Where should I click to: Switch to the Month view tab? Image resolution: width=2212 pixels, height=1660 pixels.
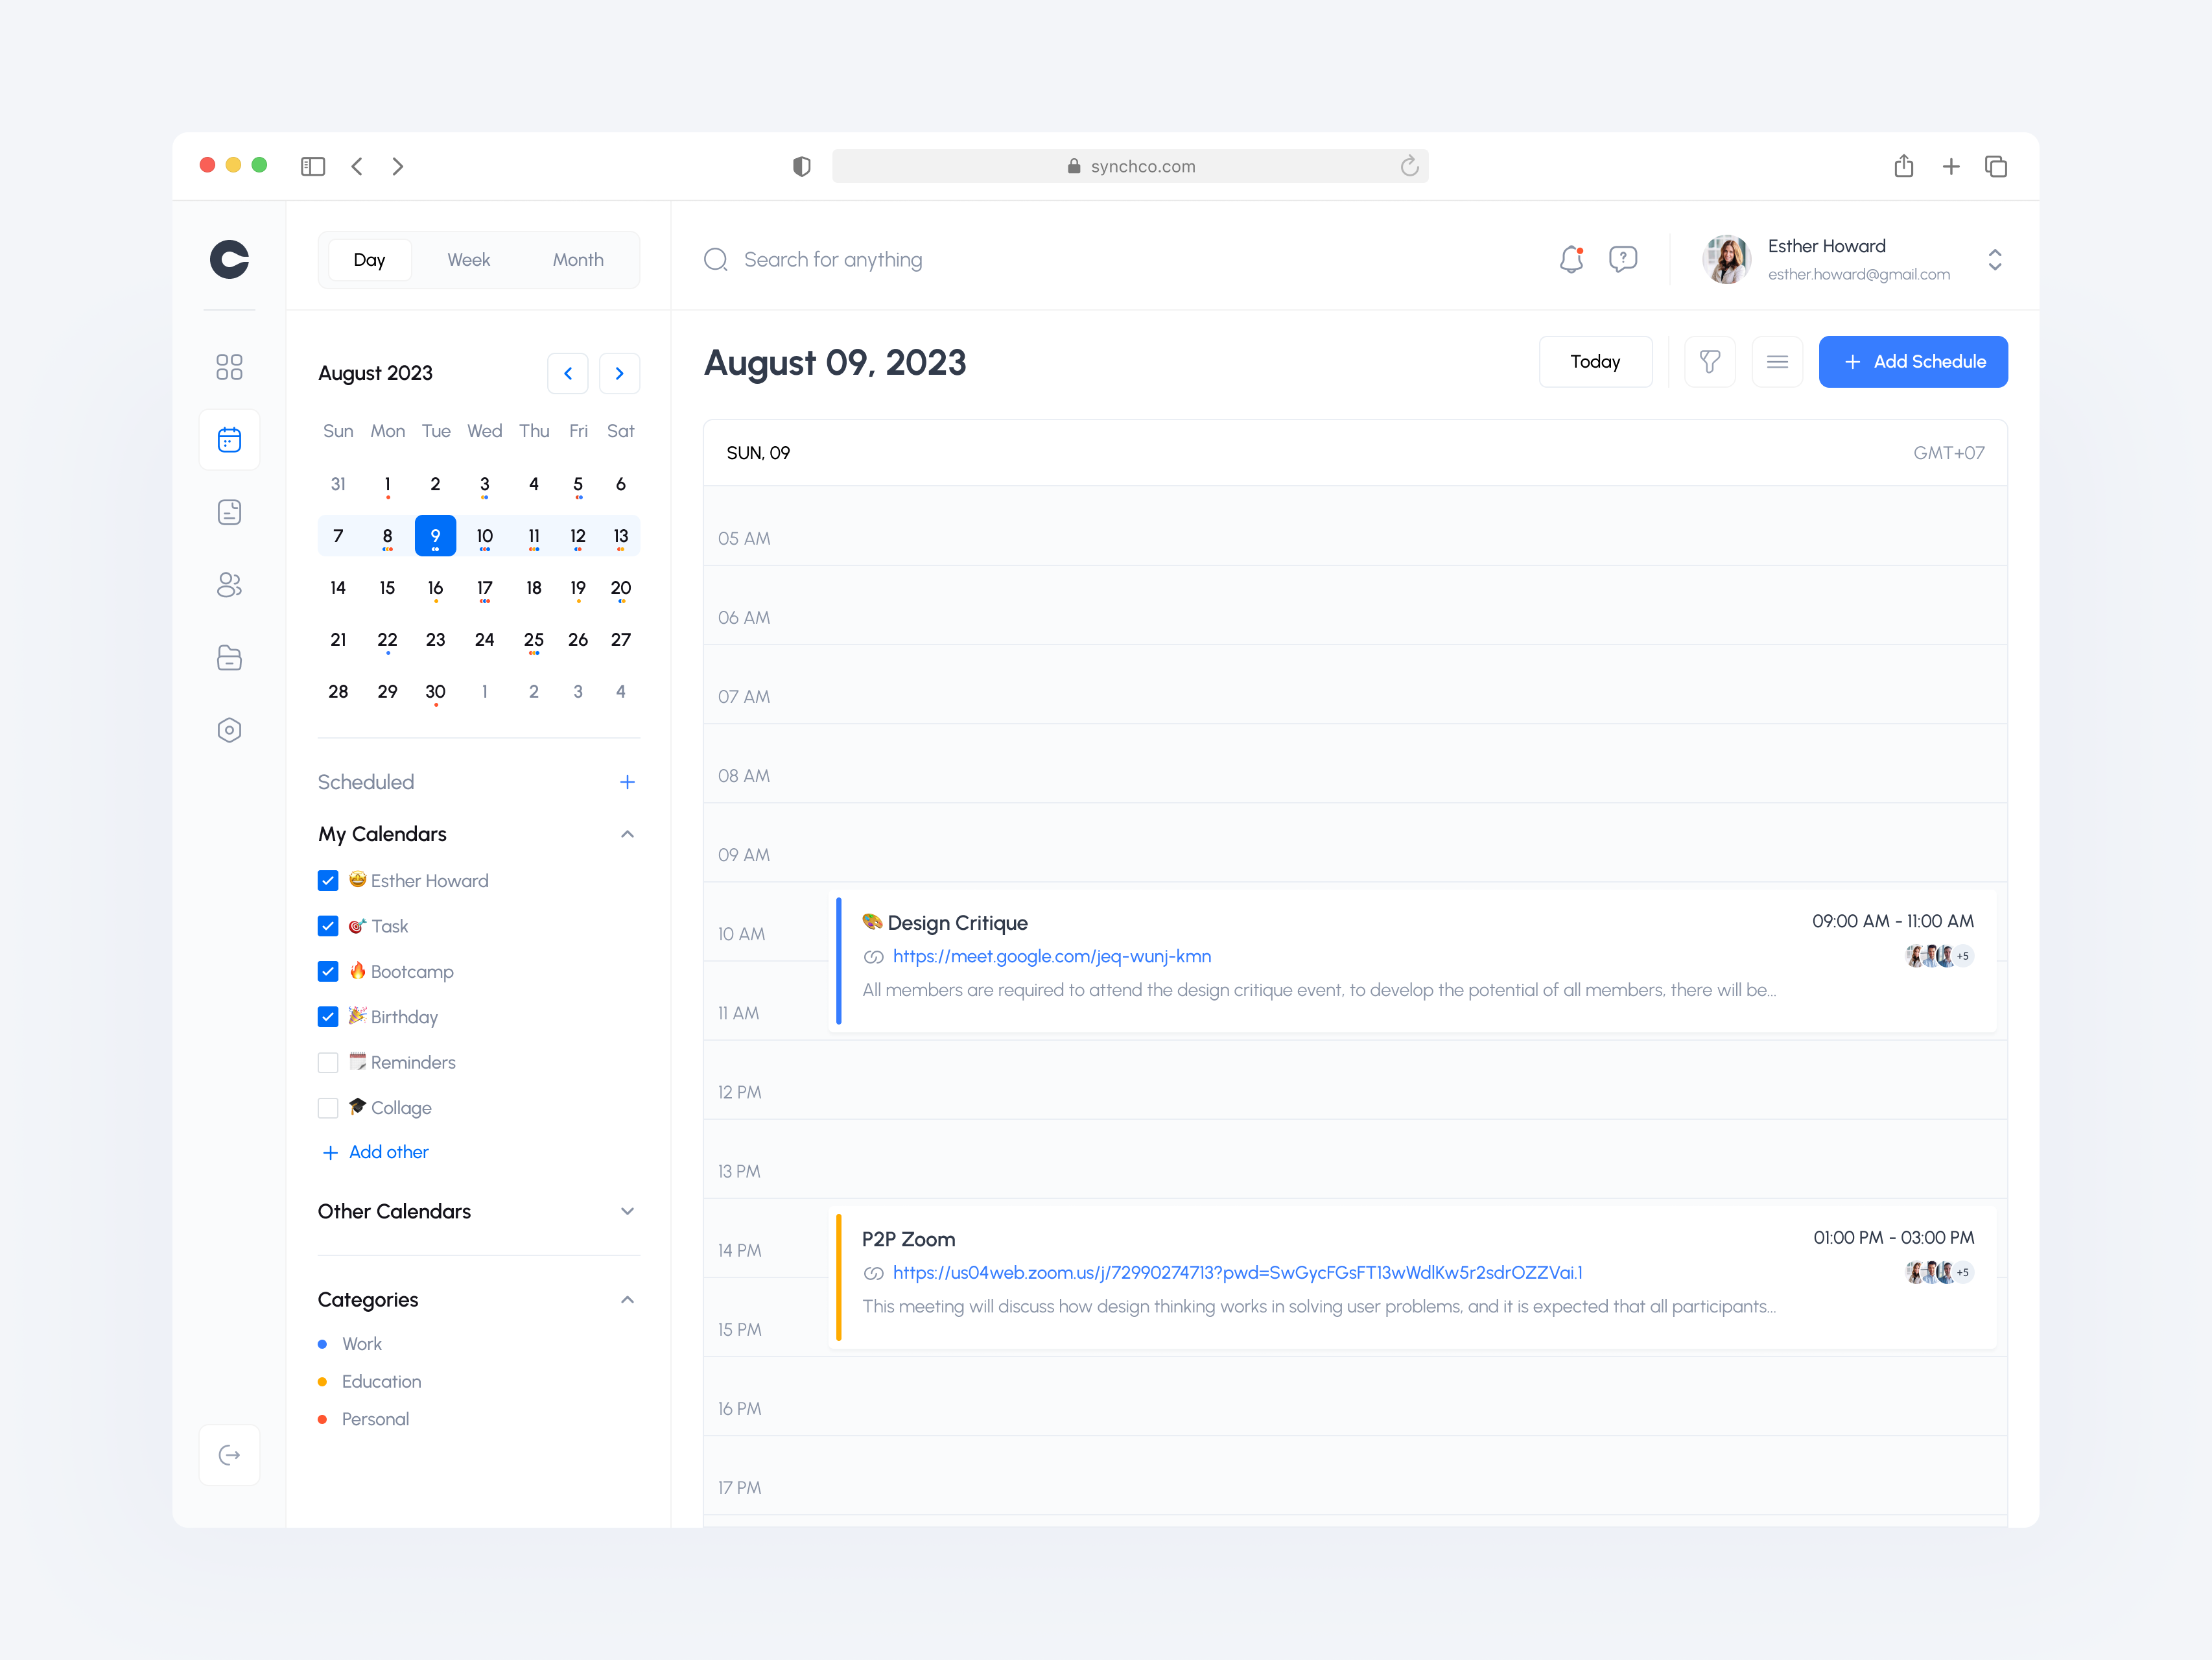[x=578, y=259]
